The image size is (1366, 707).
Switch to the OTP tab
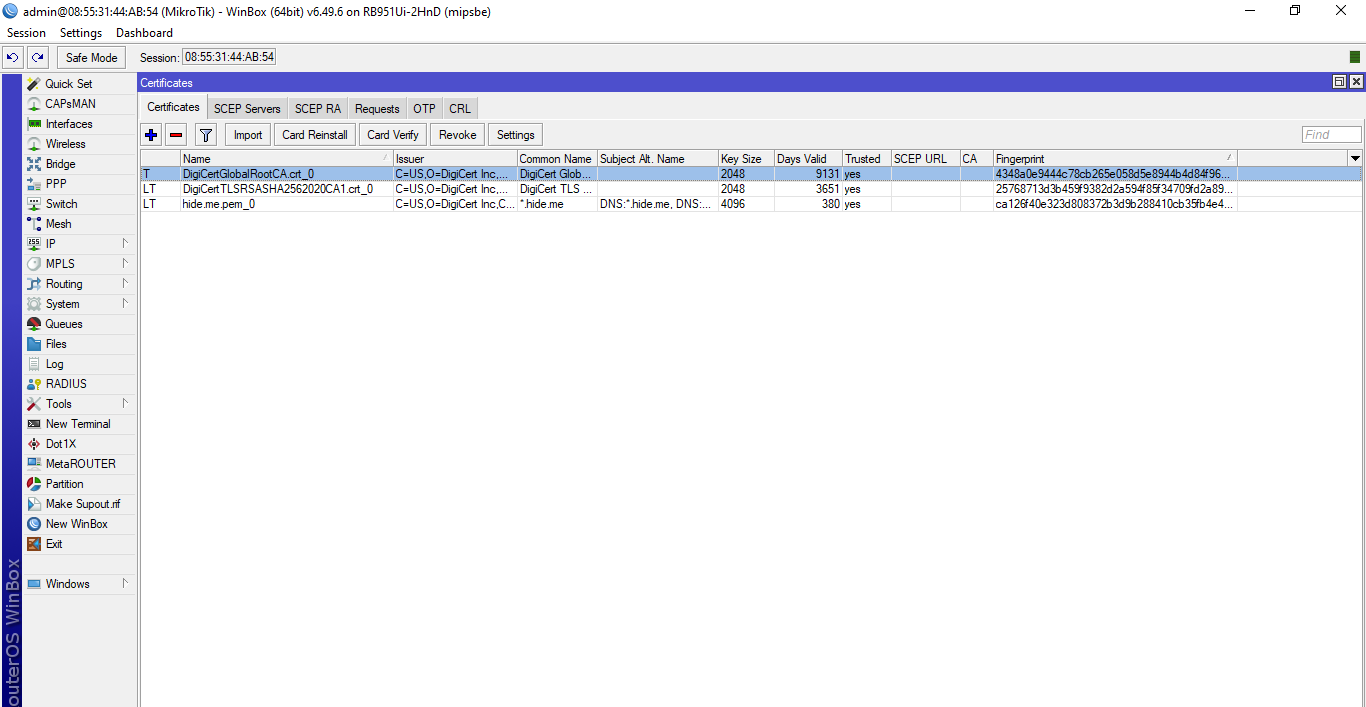point(424,108)
